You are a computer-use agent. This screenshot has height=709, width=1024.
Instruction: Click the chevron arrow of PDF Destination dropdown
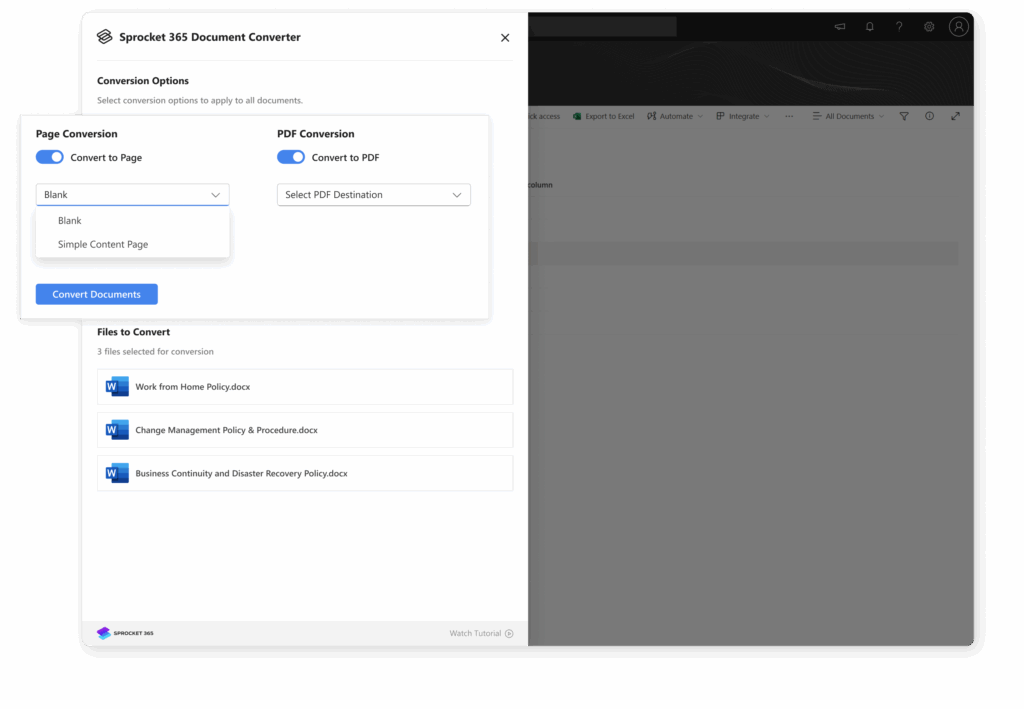click(x=456, y=195)
